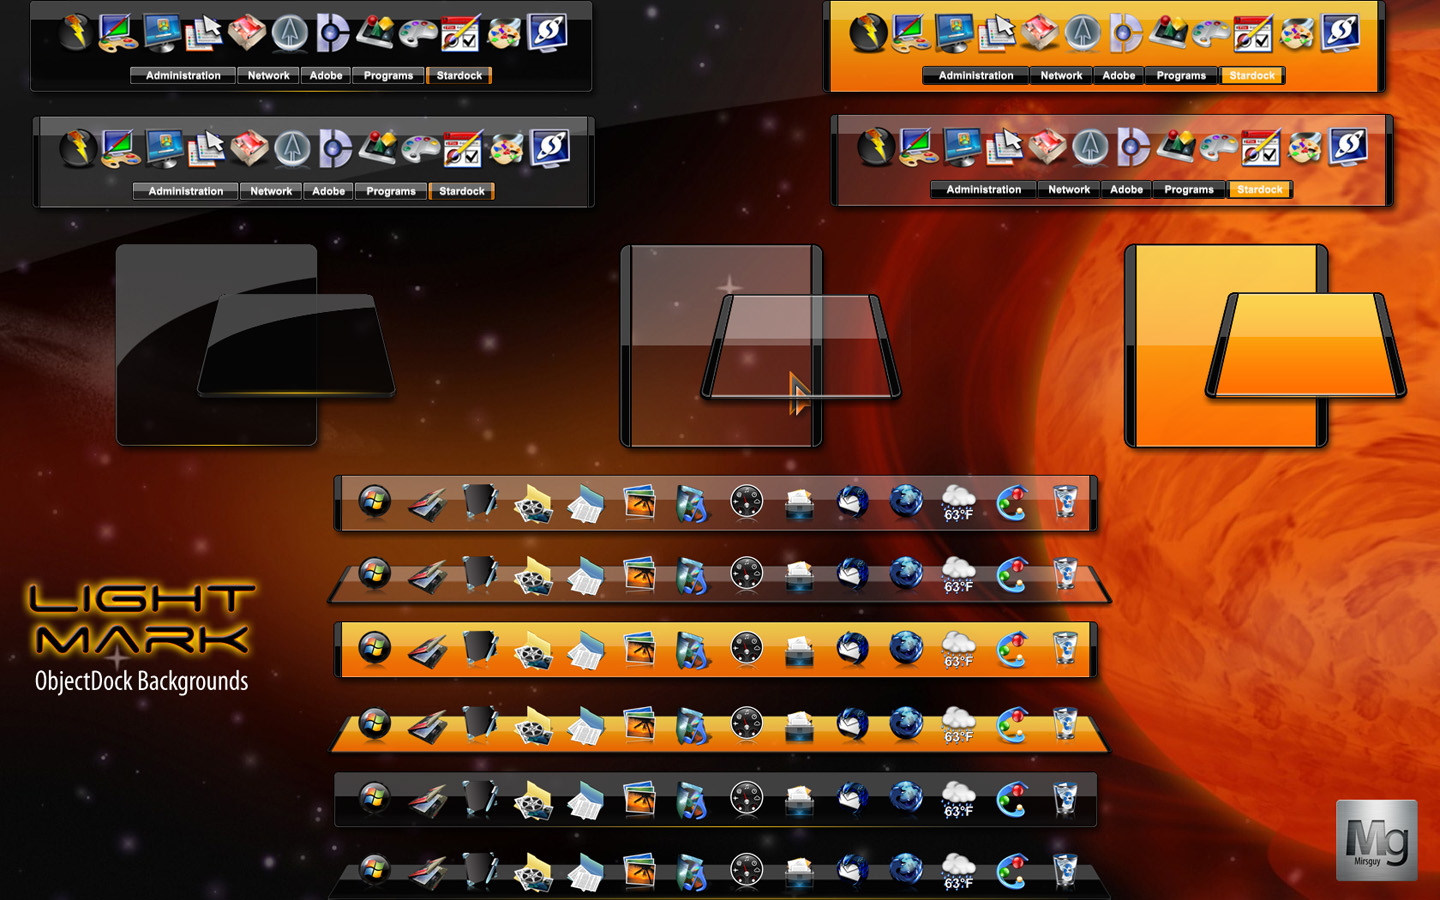Open the Adobe tab in translucent orange tabbed dock
This screenshot has height=900, width=1440.
coord(1126,189)
